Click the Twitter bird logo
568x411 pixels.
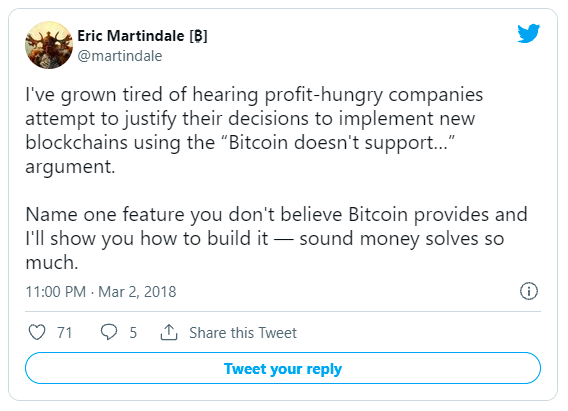(528, 33)
